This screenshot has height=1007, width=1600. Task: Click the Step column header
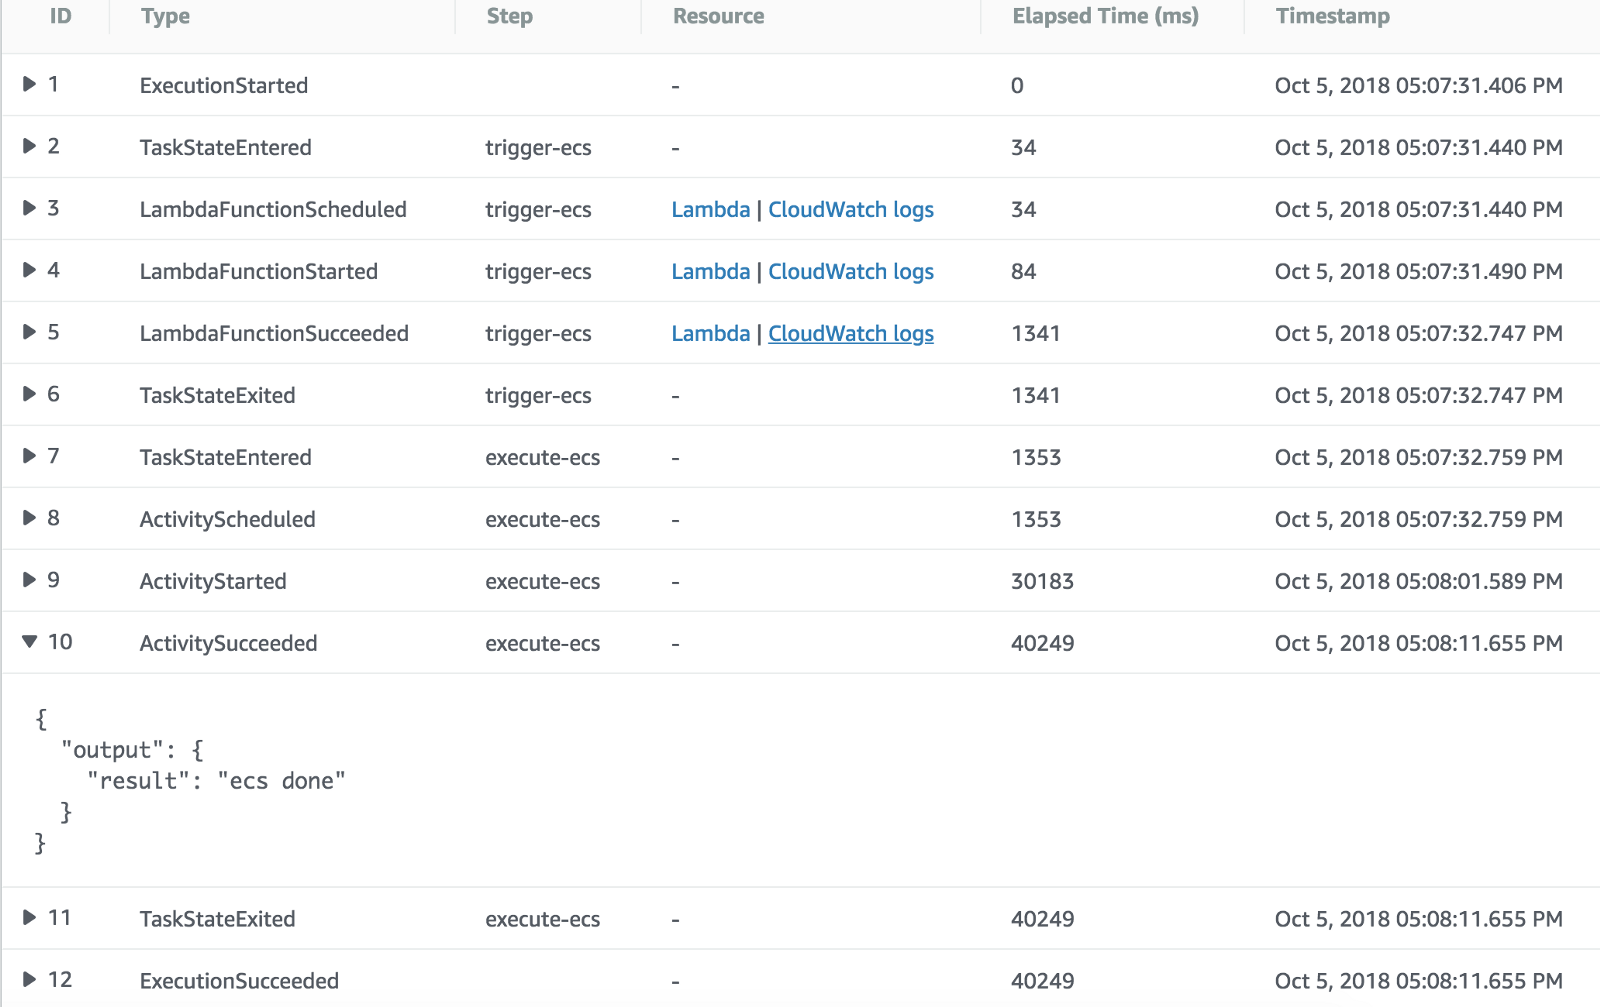[509, 16]
